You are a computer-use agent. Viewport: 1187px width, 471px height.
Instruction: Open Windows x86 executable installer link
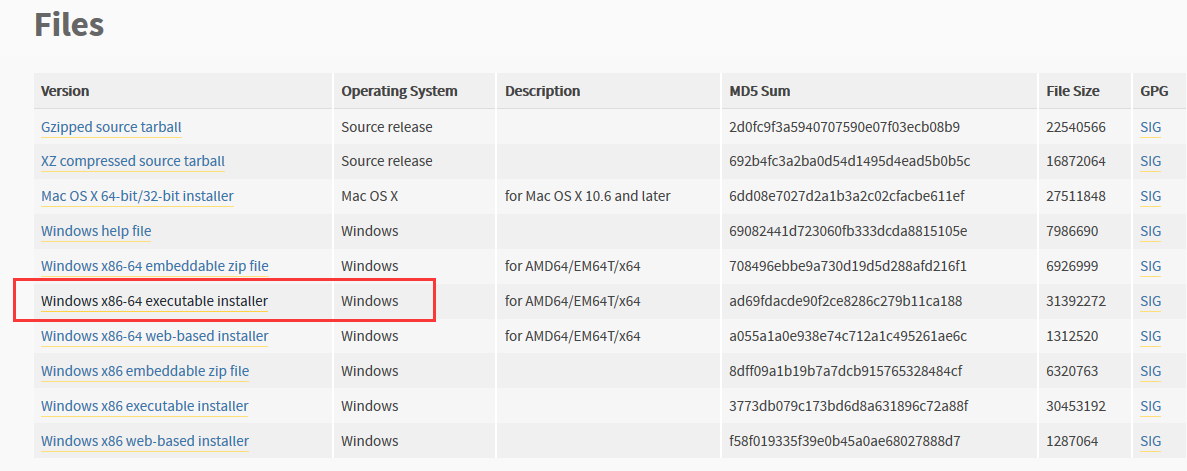145,406
